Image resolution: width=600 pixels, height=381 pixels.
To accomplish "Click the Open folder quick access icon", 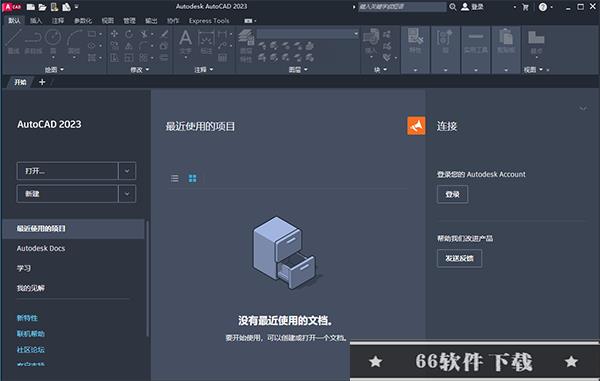I will [42, 7].
